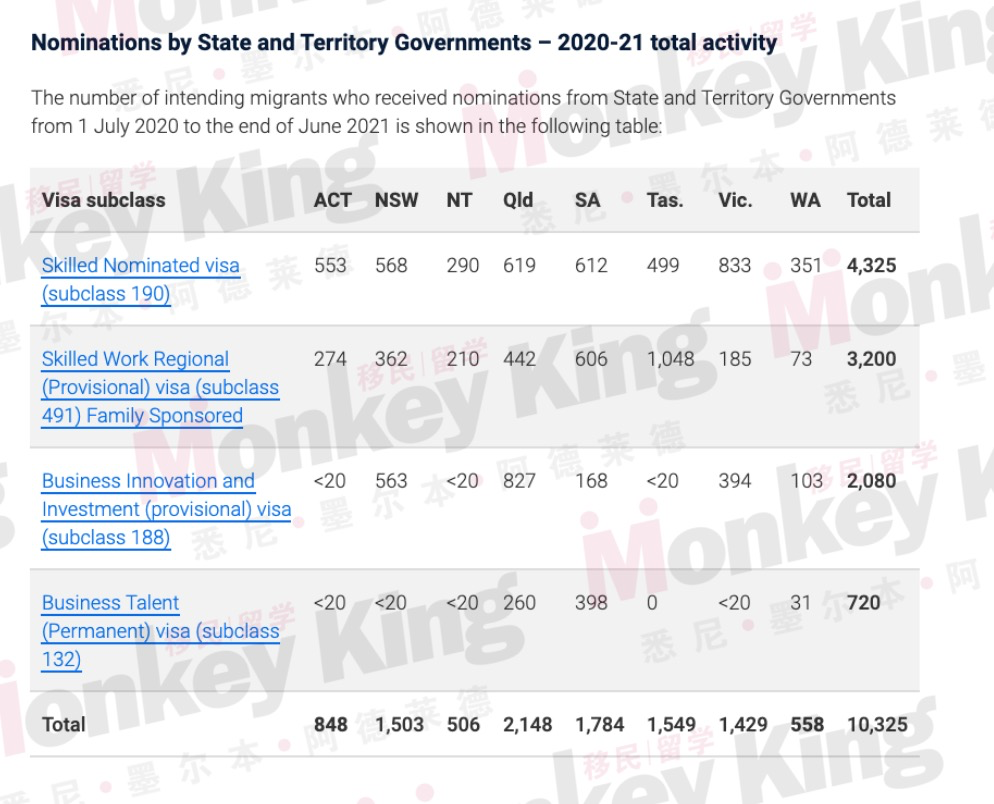Click the Qld value 827 for subclass 188

519,481
